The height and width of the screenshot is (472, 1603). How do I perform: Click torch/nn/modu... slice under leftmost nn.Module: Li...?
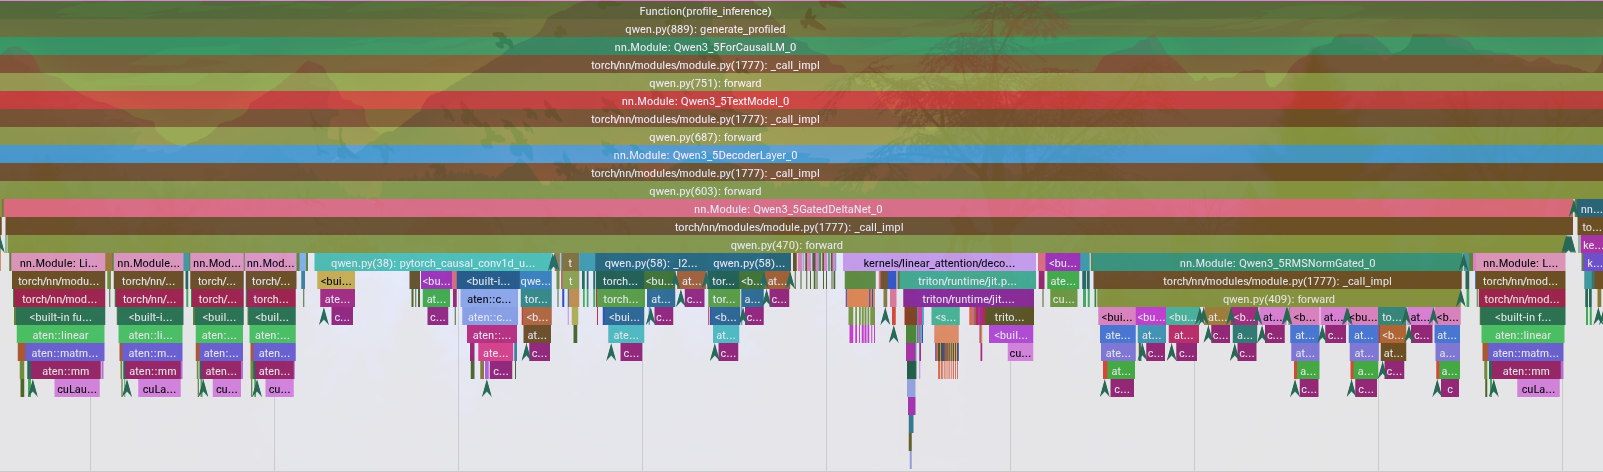point(59,281)
